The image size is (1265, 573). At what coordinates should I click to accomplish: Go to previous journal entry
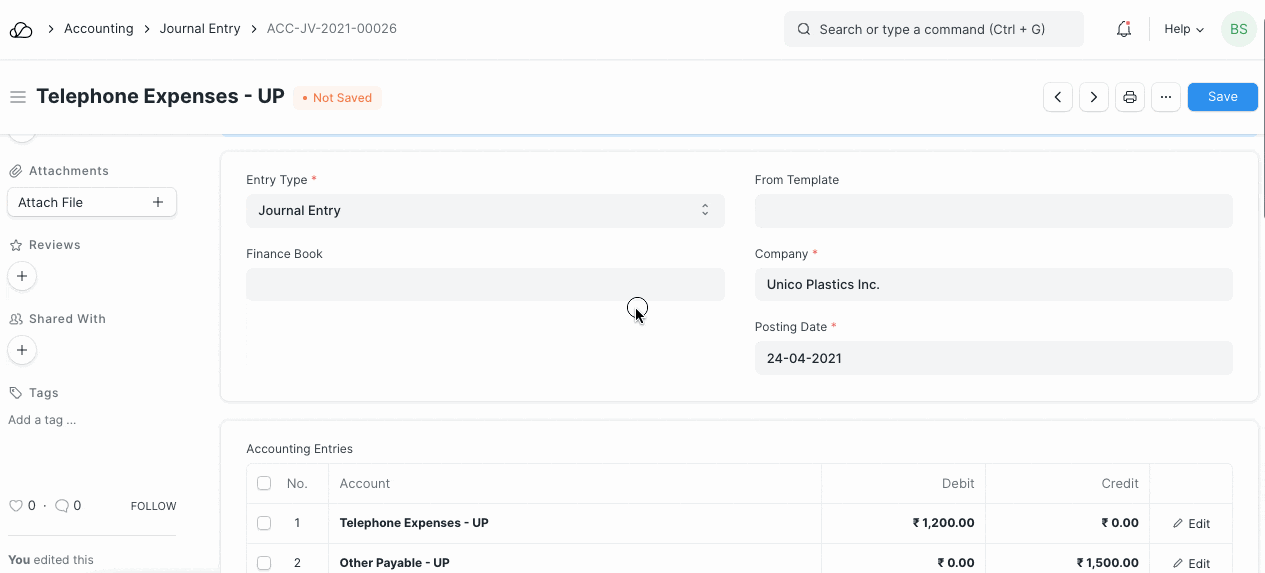[1058, 97]
